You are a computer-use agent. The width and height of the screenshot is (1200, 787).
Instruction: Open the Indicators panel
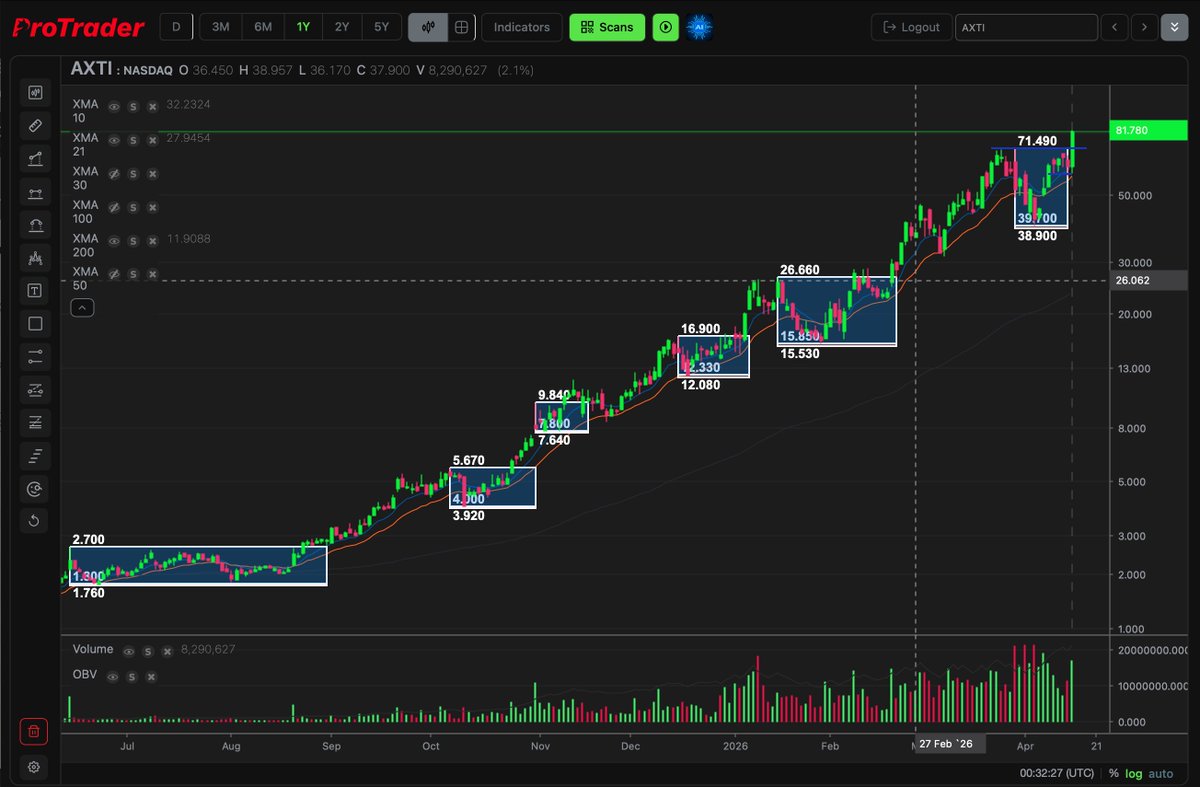521,27
